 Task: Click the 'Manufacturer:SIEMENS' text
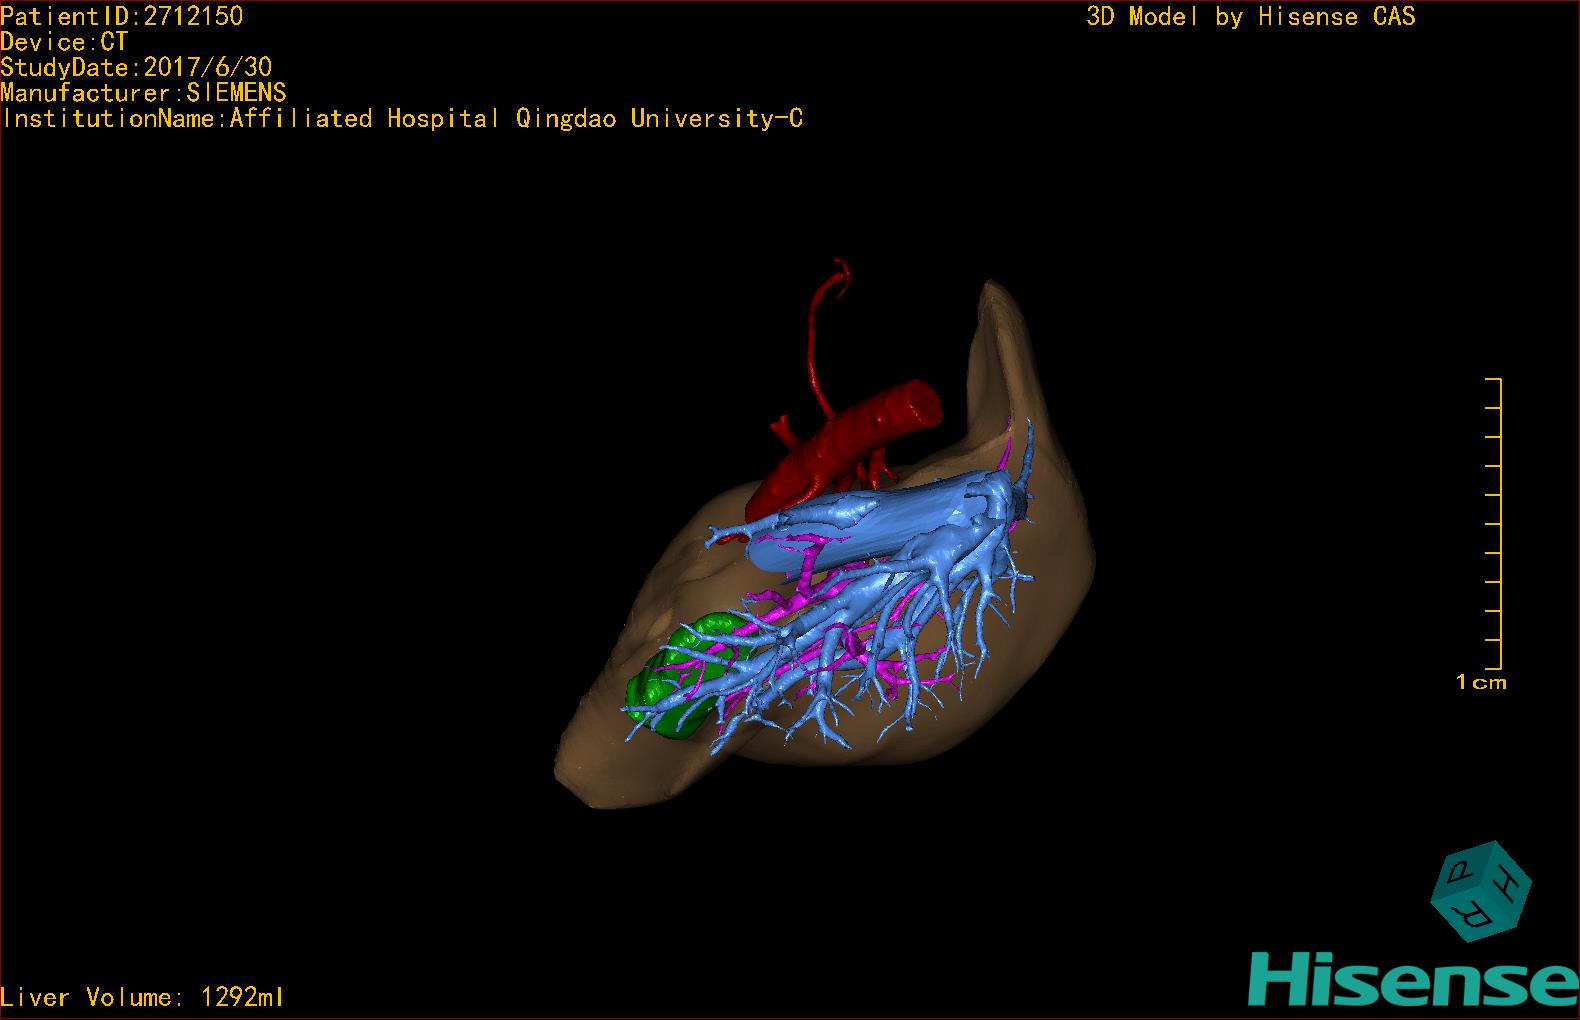(143, 93)
